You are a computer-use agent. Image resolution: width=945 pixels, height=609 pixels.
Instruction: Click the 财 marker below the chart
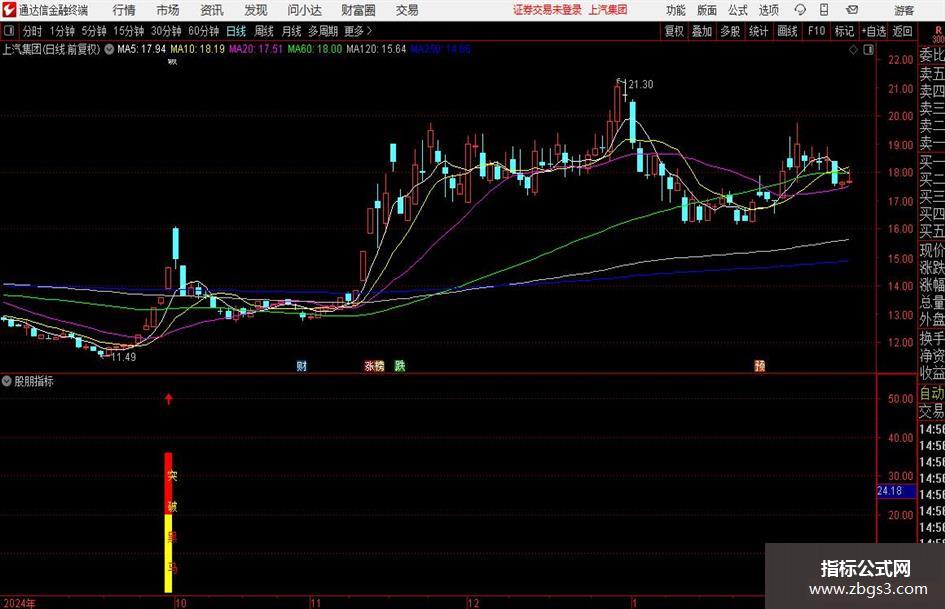[302, 366]
